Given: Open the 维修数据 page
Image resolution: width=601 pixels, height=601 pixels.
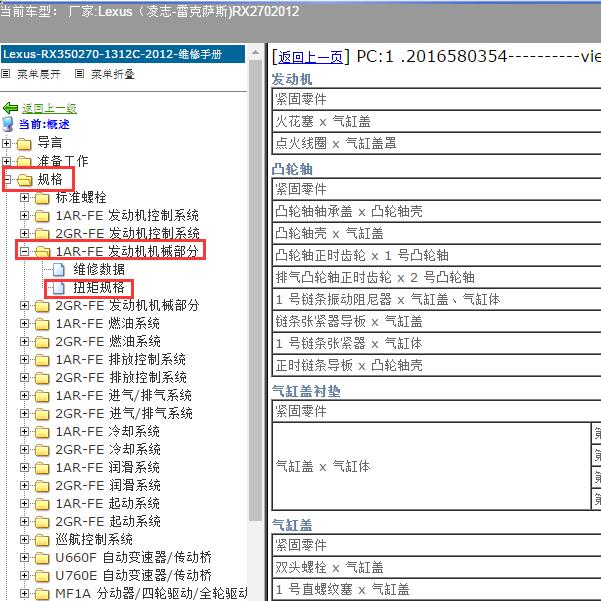Looking at the screenshot, I should [99, 269].
